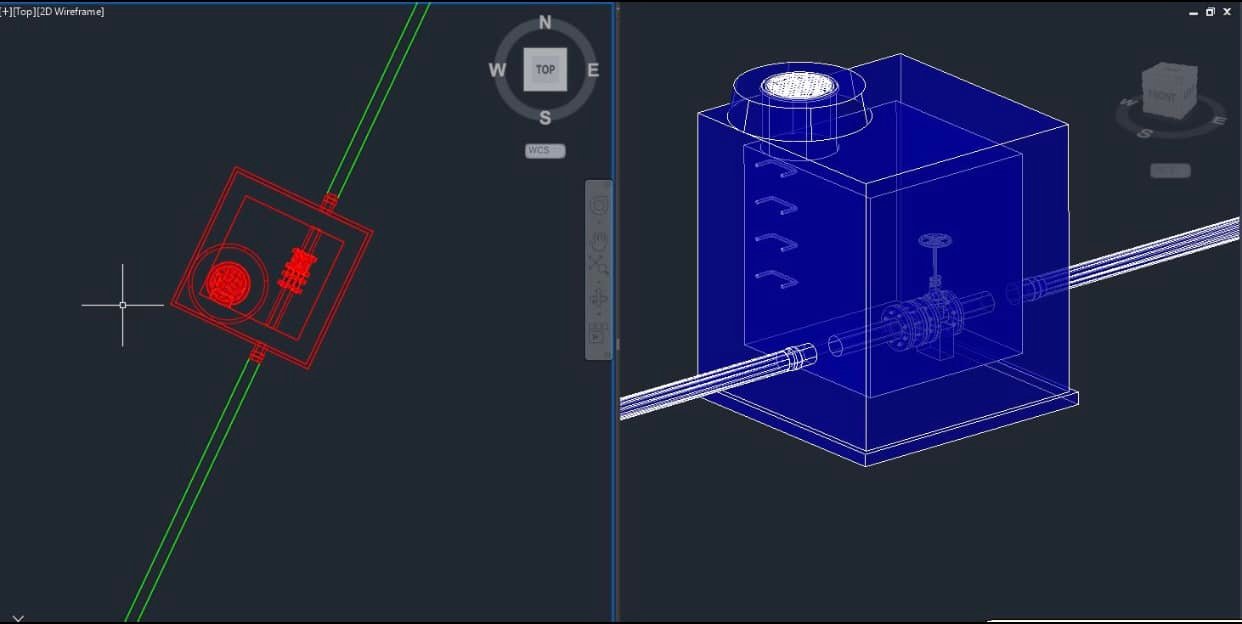The height and width of the screenshot is (624, 1242).
Task: Open the [+] viewport controls menu
Action: [x=6, y=11]
